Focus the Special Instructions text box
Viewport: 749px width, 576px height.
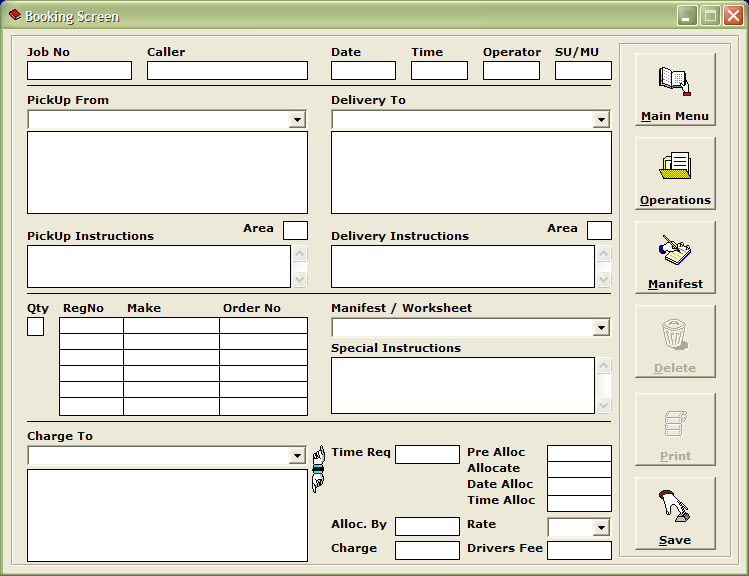tap(463, 385)
